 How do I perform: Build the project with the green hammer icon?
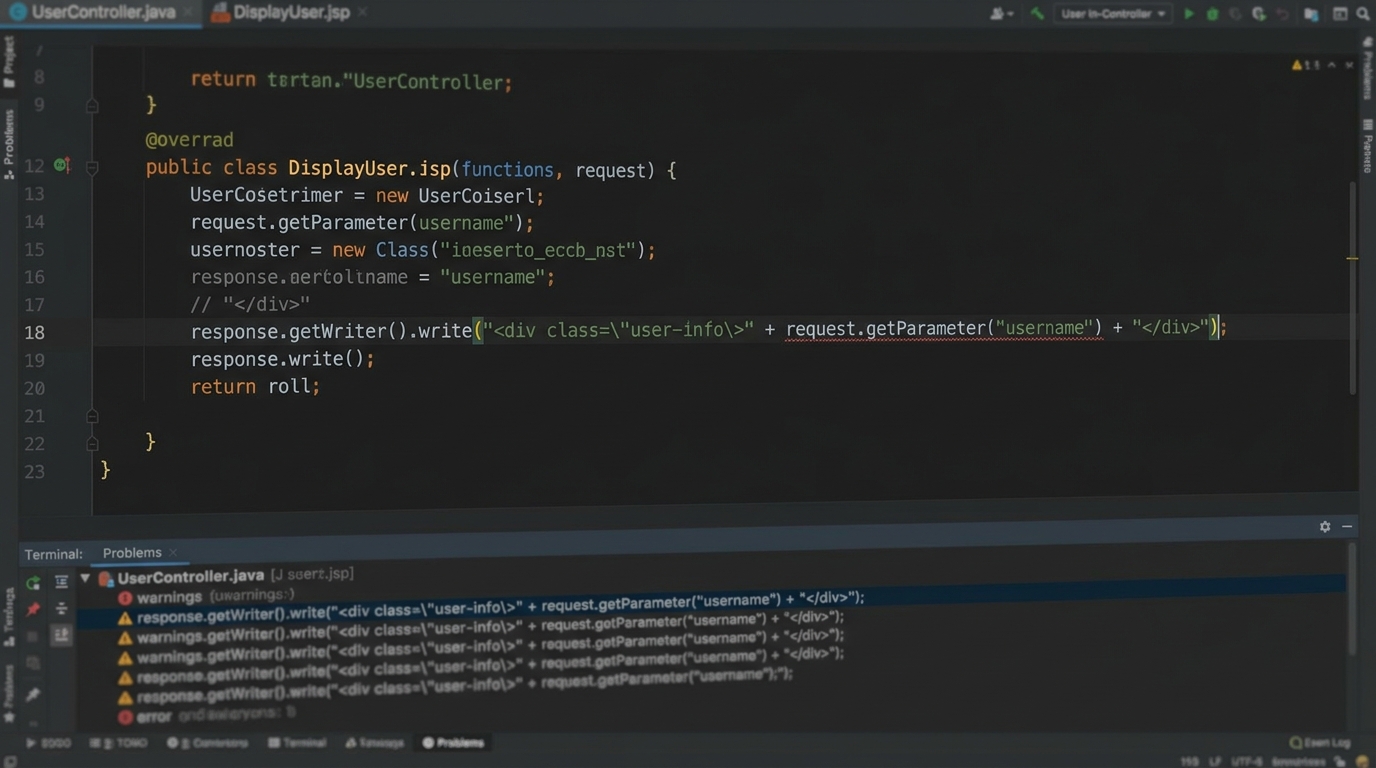coord(1037,14)
